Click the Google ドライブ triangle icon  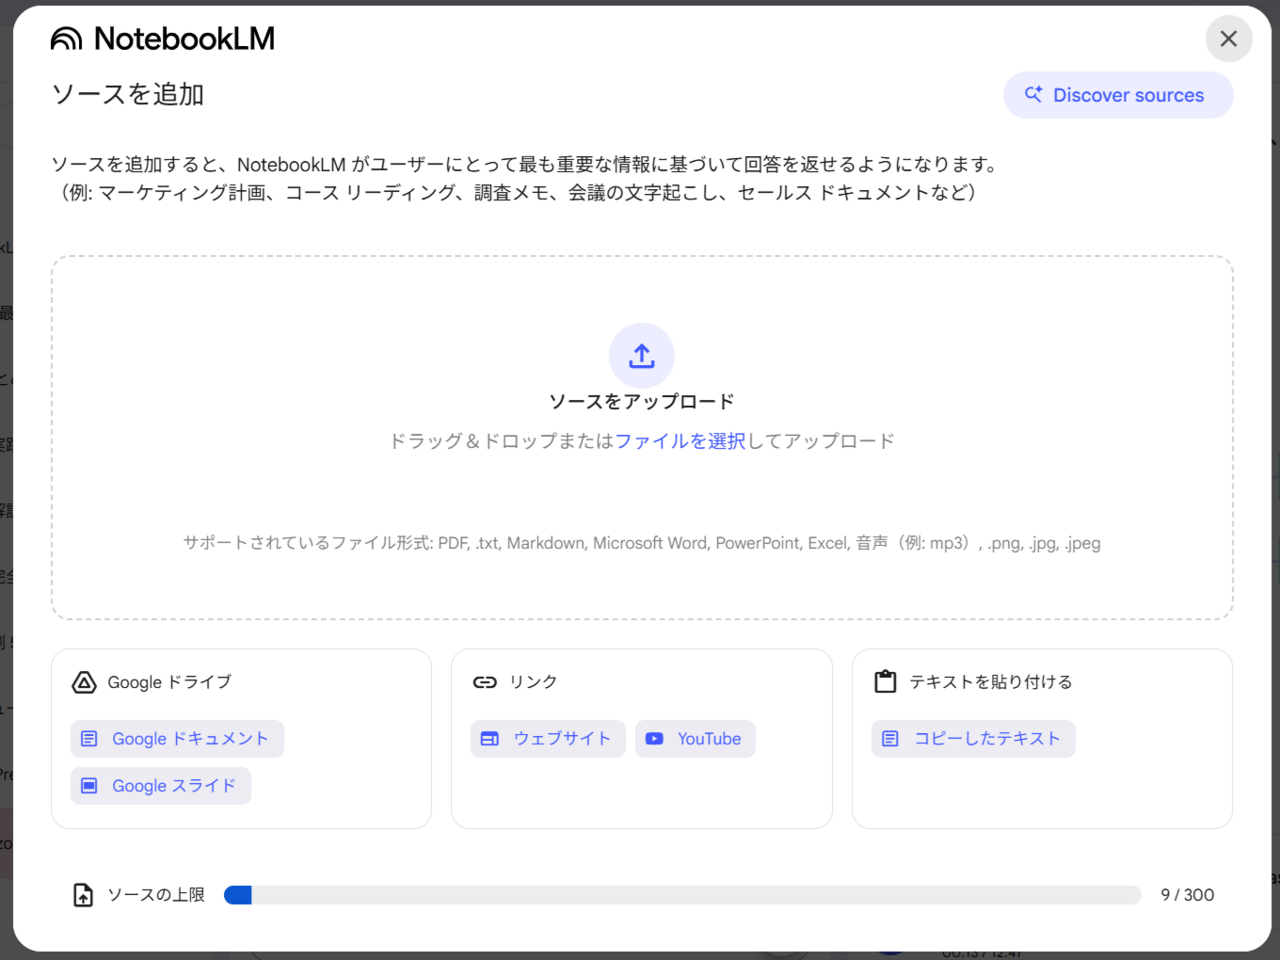tap(84, 682)
